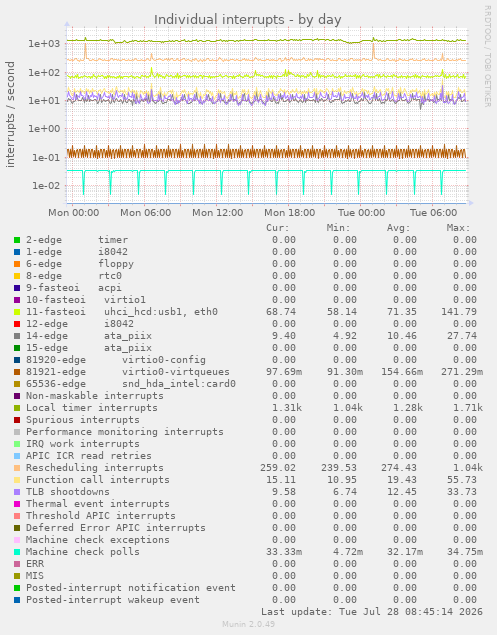Click the 14-edge ata_piix gray swatch
Screen dimensions: 497x635
point(17,336)
